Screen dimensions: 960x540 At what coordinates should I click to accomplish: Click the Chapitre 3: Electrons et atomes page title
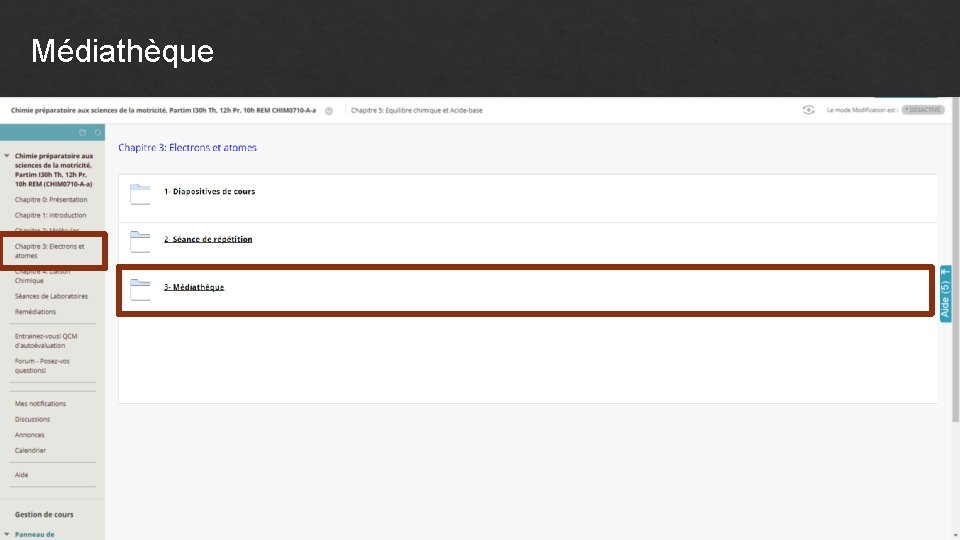pos(187,148)
